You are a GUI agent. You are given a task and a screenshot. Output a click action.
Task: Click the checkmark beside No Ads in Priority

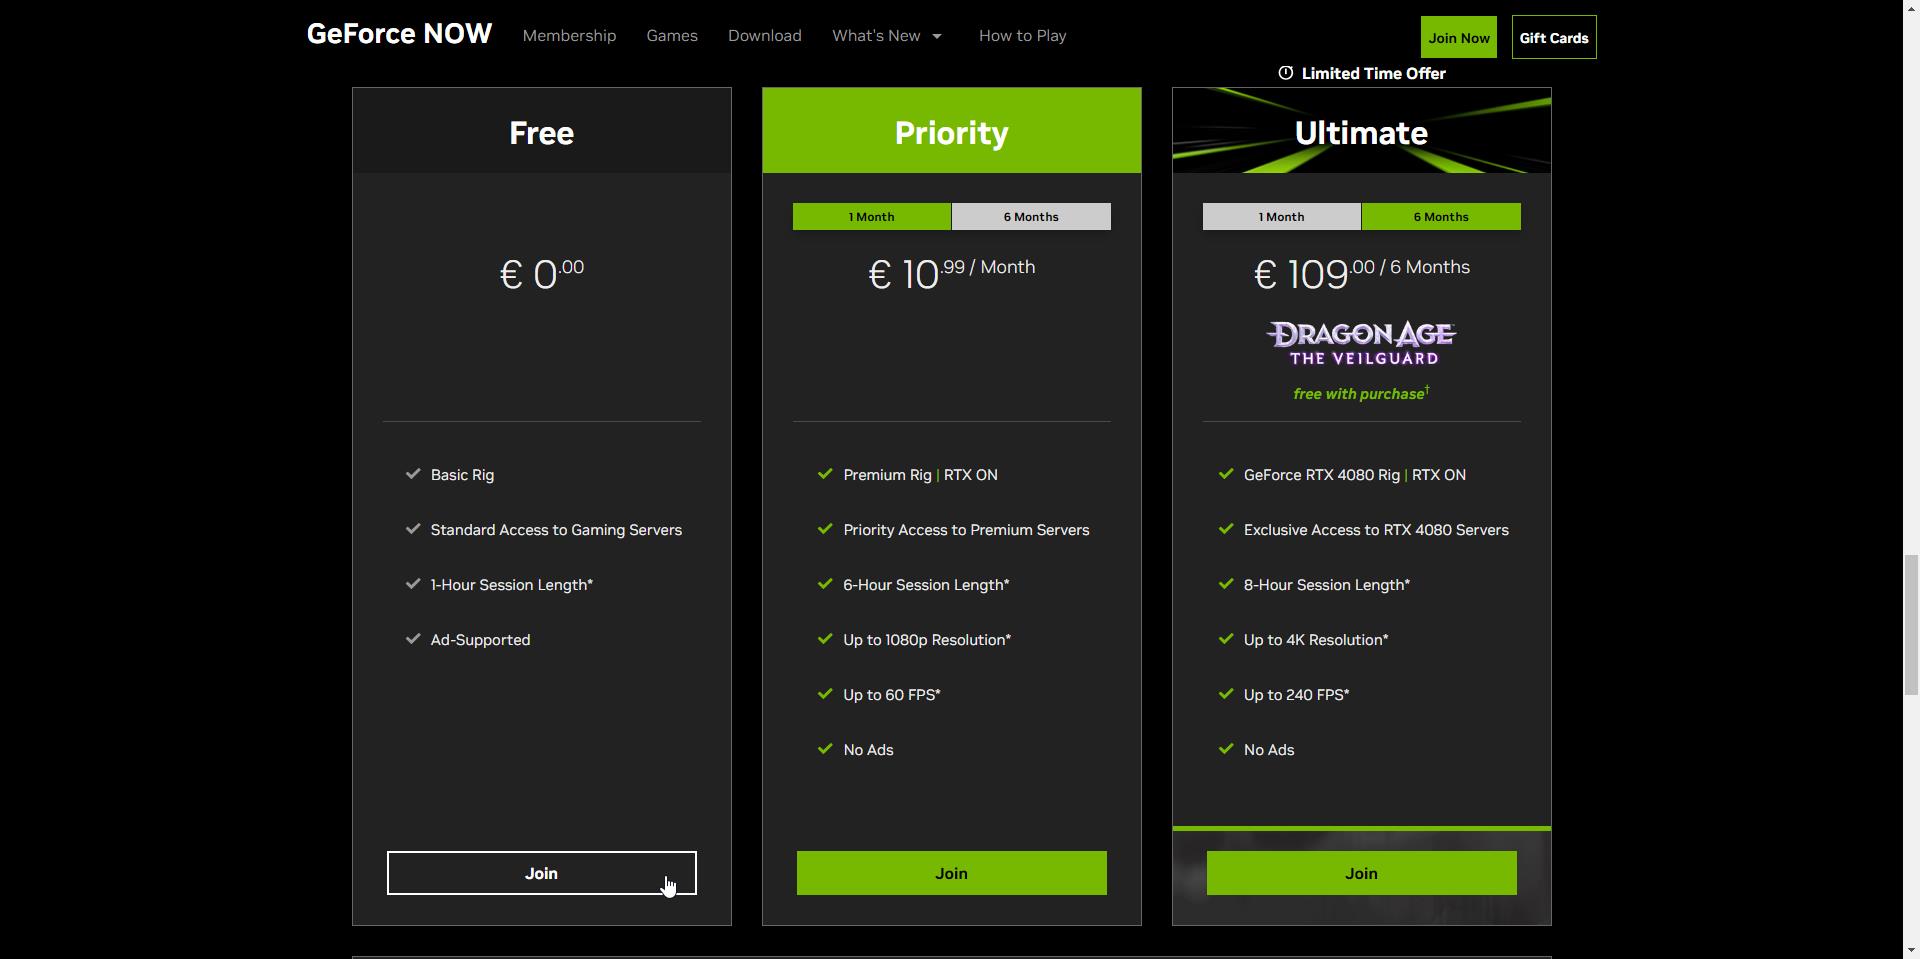click(825, 749)
